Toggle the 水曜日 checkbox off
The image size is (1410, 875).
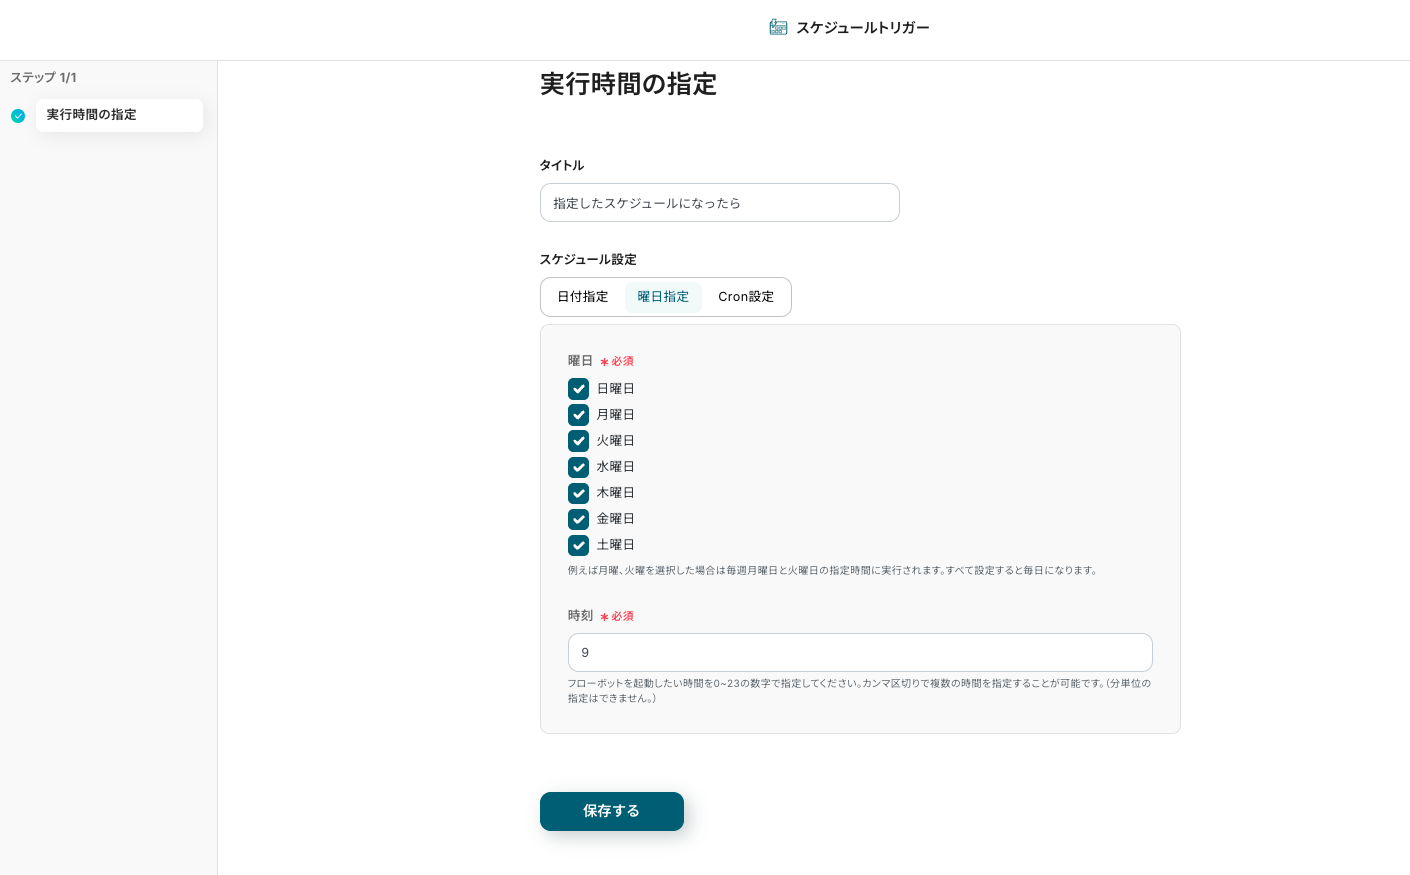tap(578, 467)
